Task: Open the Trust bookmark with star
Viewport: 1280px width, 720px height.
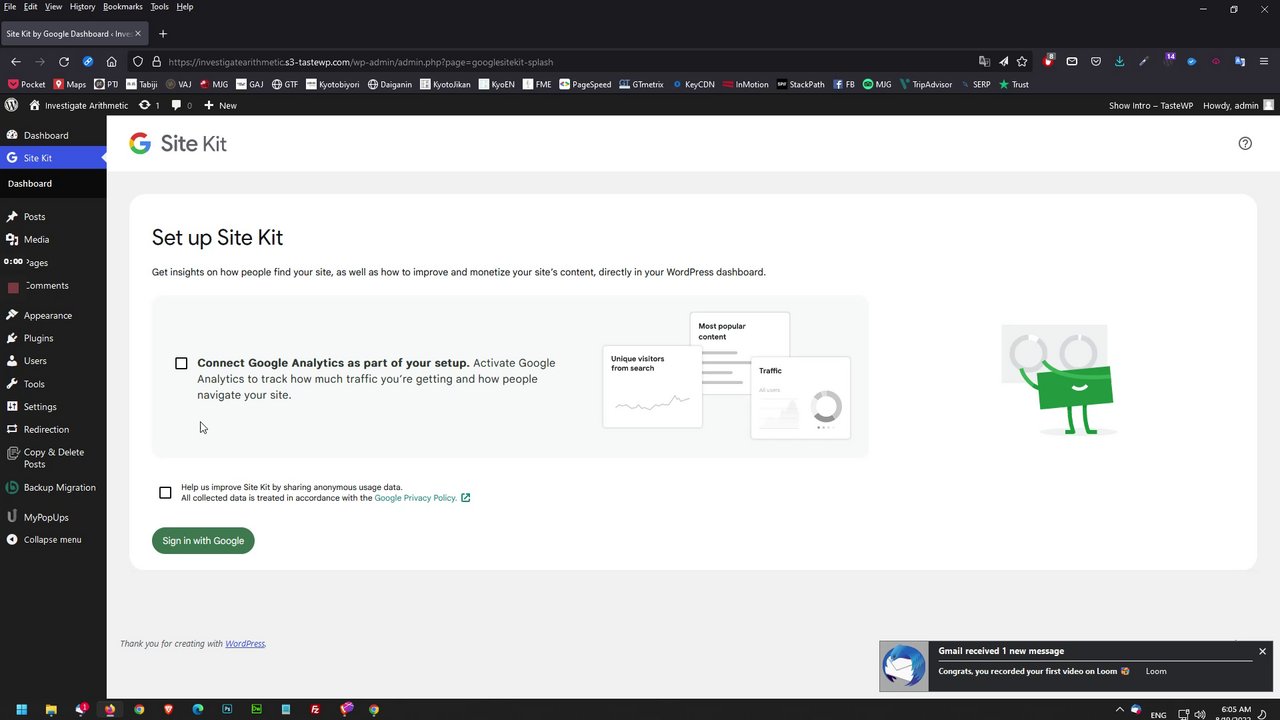Action: click(x=1013, y=85)
